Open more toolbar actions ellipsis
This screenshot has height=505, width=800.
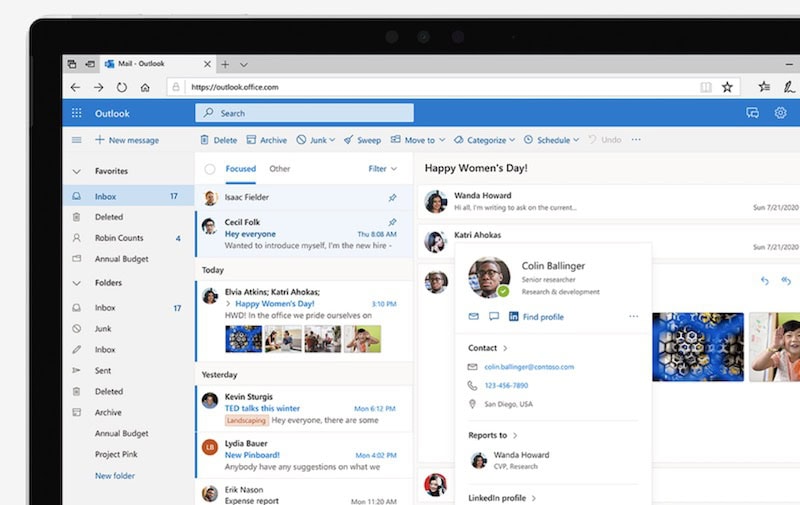[x=636, y=139]
